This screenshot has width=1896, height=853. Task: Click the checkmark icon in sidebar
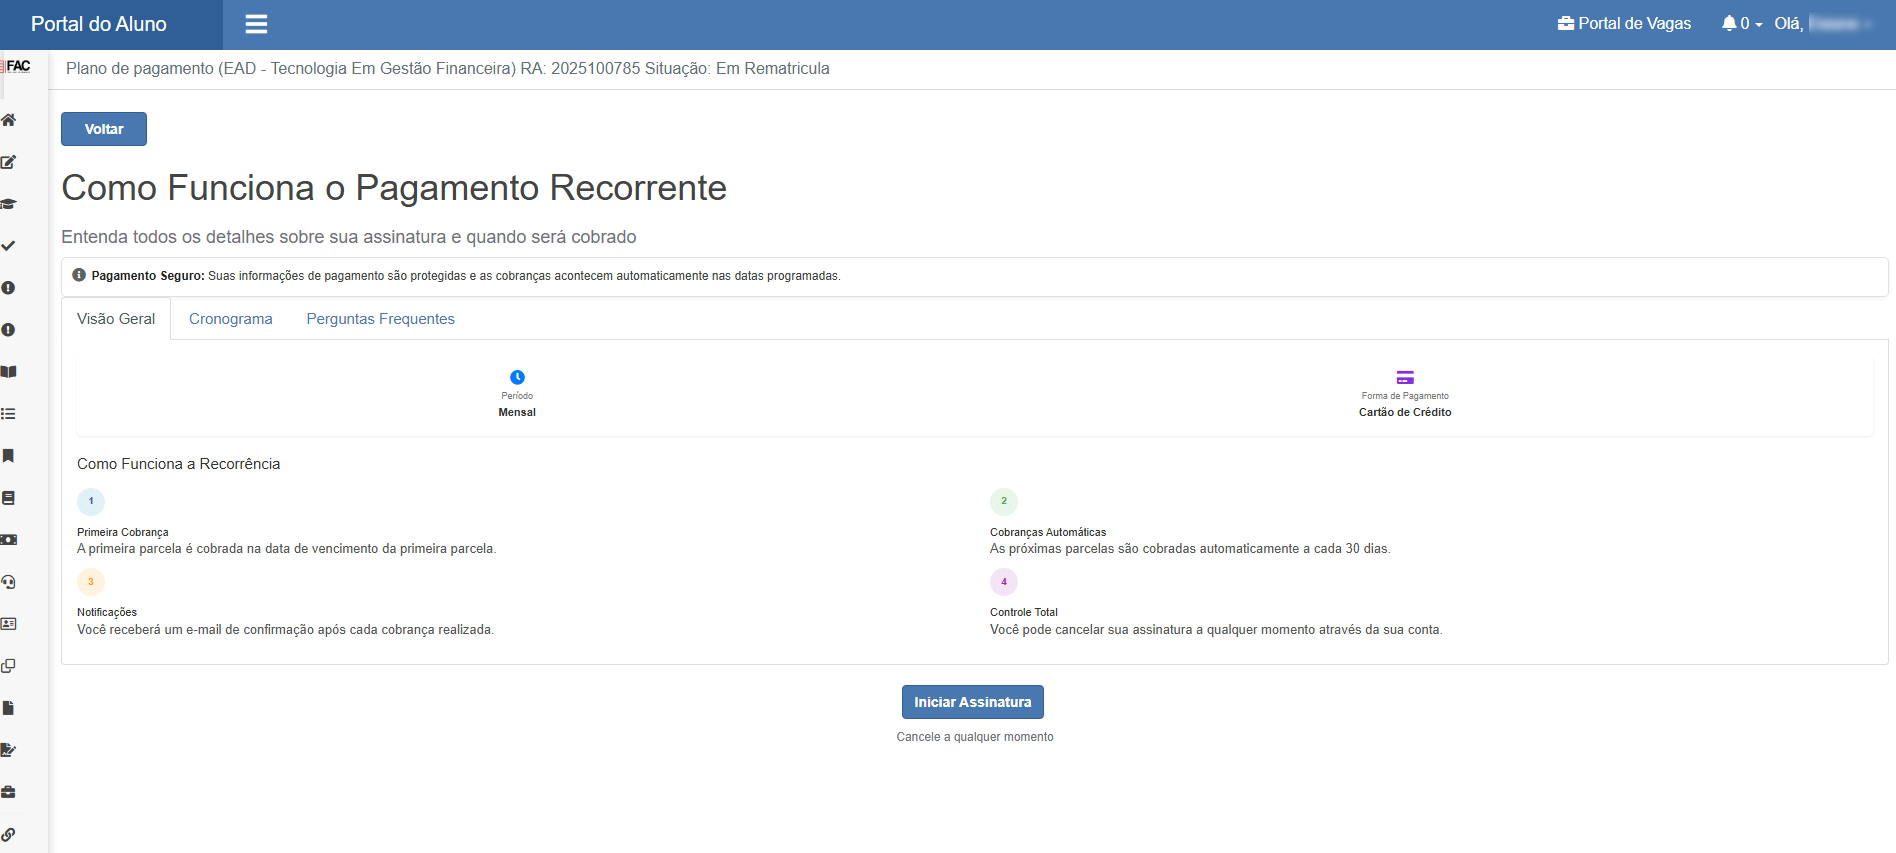point(9,246)
